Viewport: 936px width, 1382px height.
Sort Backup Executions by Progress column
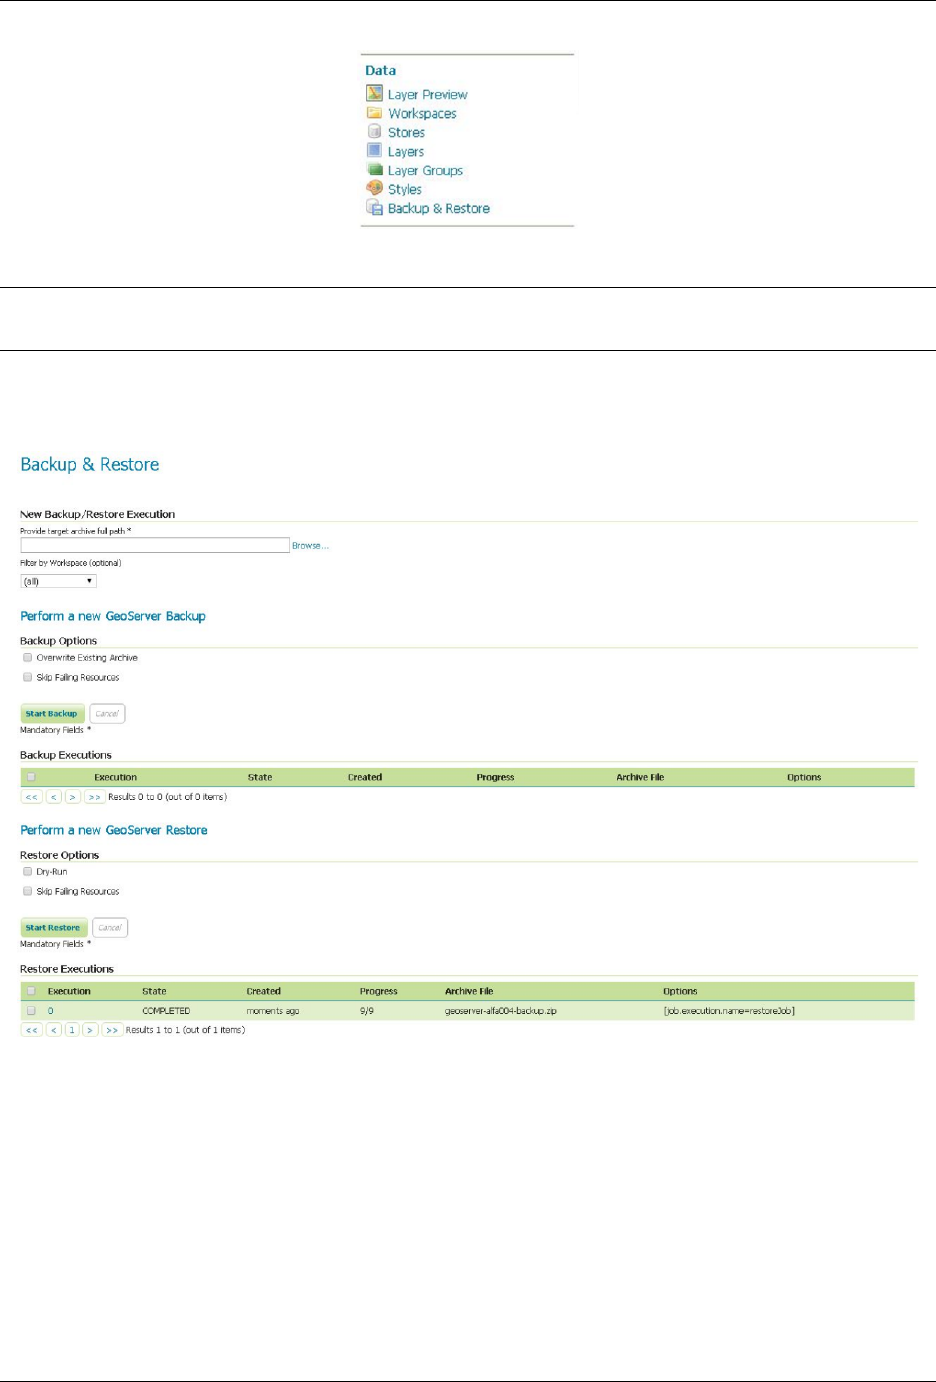[x=495, y=777]
